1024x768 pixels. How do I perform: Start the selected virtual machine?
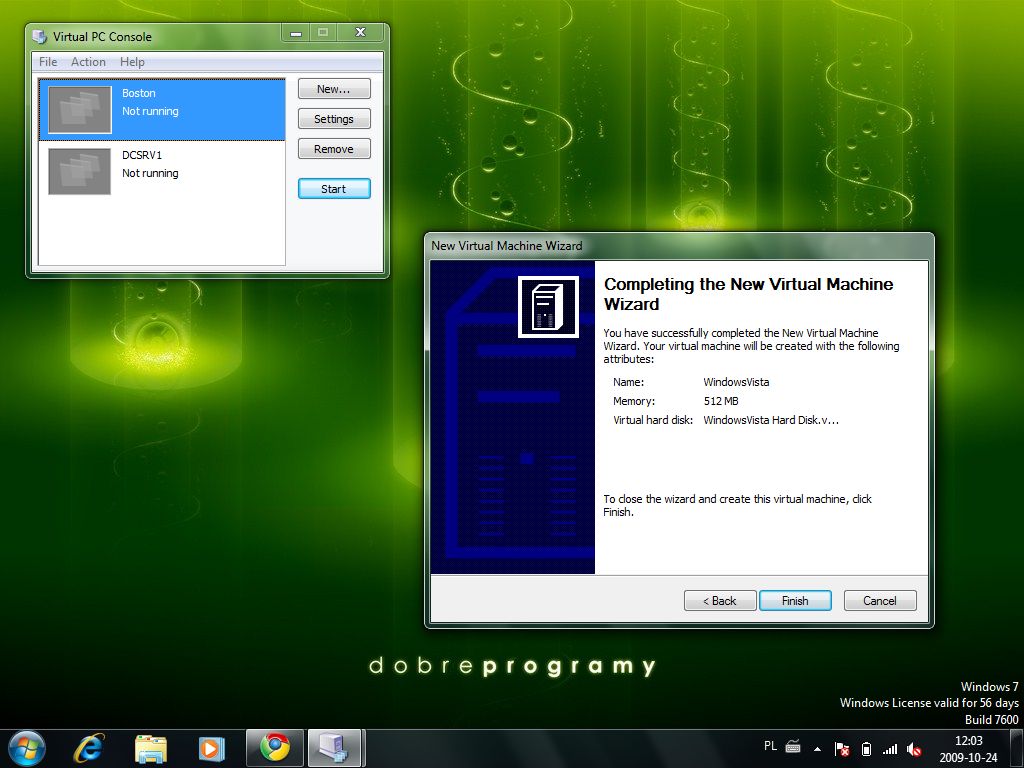pos(334,189)
